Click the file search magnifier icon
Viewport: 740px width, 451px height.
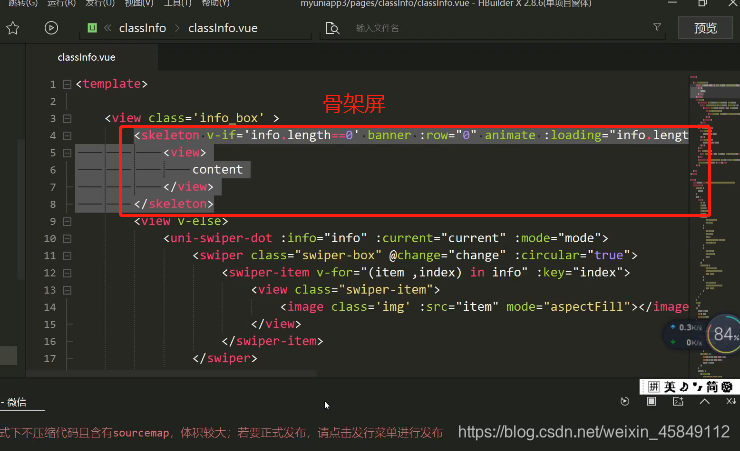click(332, 28)
